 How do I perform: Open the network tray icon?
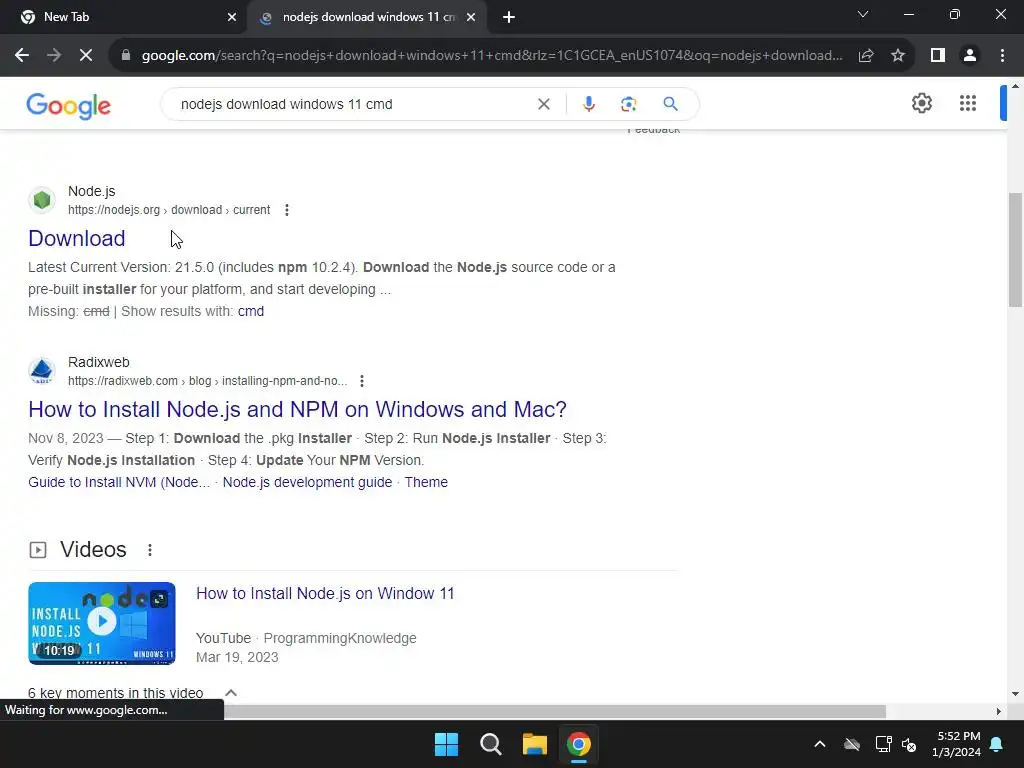(x=883, y=744)
